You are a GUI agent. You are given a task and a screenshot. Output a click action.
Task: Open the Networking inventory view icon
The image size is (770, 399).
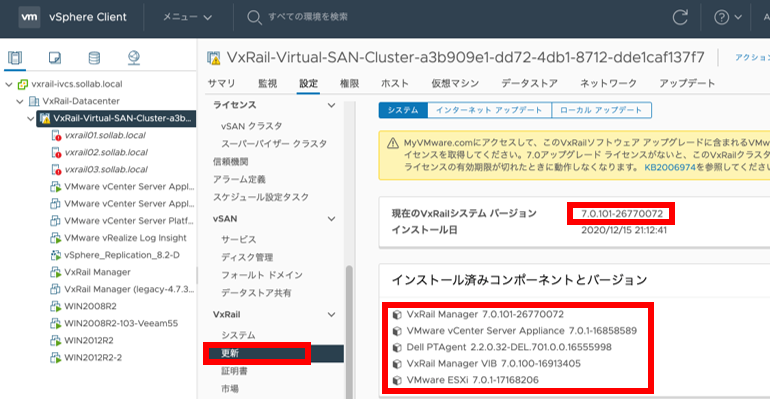pos(134,58)
